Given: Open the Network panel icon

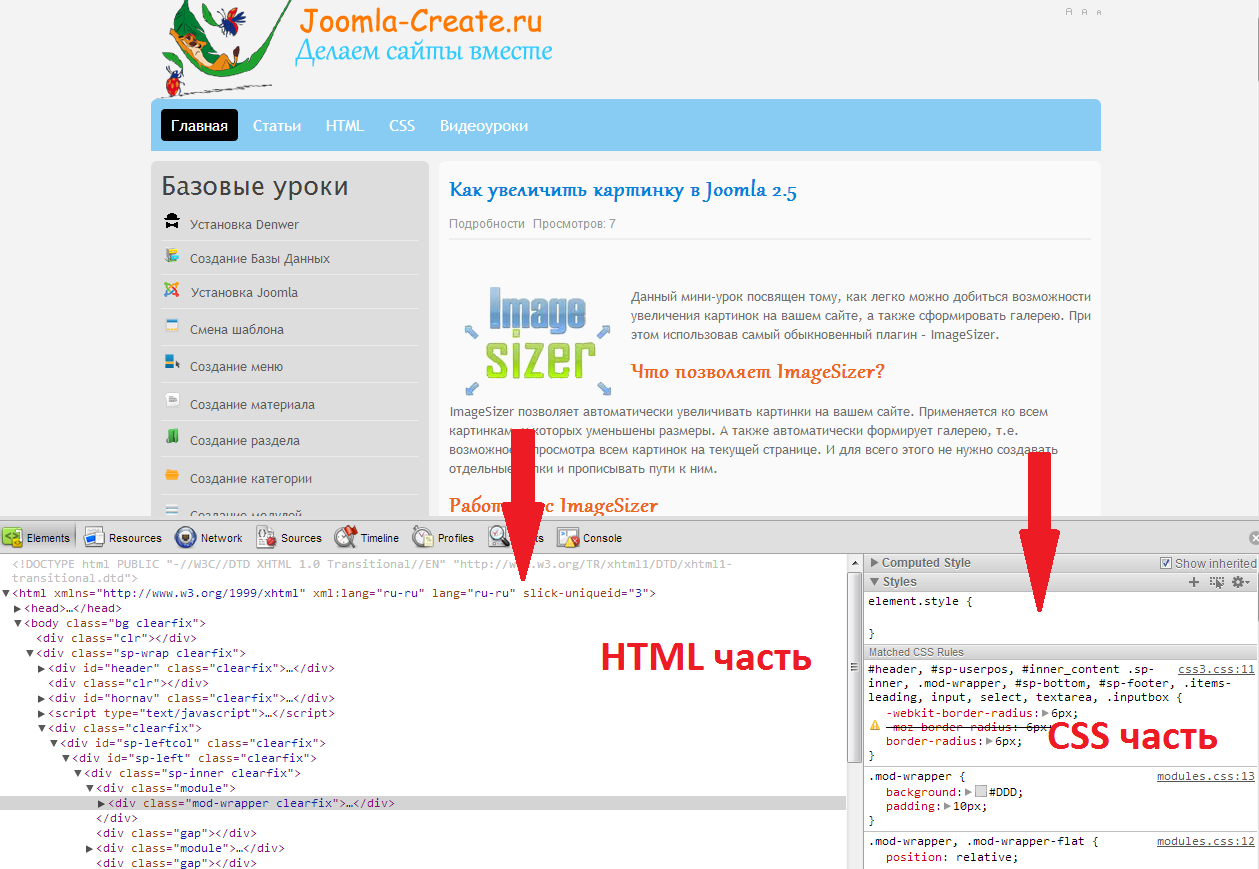Looking at the screenshot, I should [186, 537].
